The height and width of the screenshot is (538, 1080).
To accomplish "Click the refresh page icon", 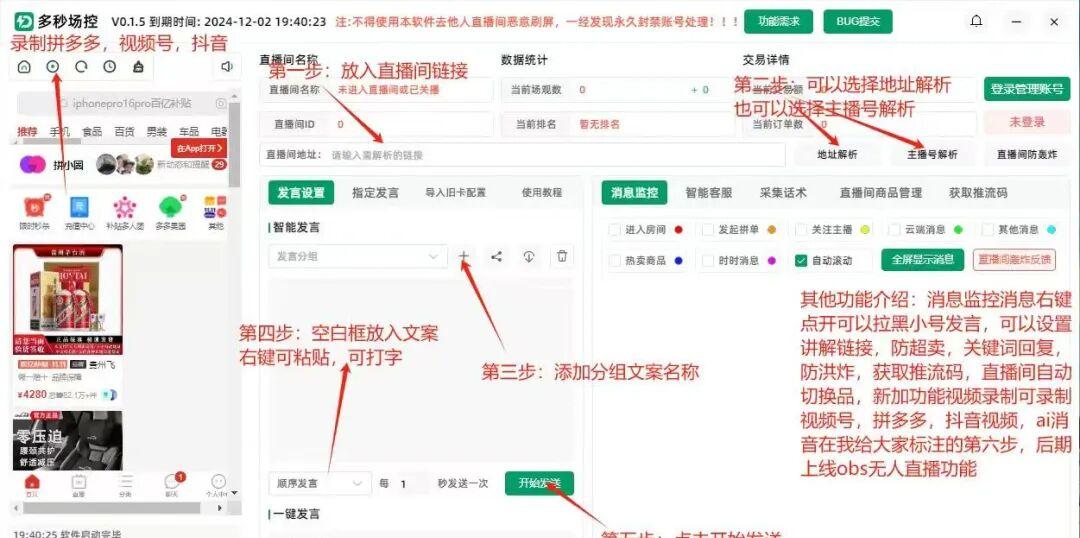I will pyautogui.click(x=81, y=67).
